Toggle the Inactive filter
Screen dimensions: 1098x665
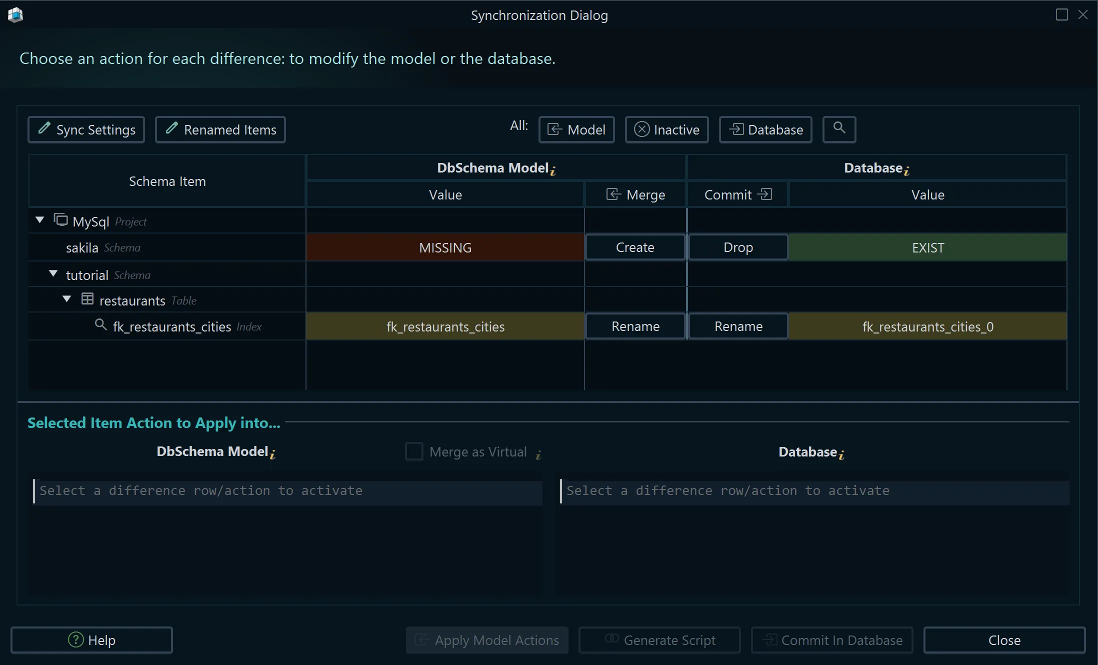point(666,129)
